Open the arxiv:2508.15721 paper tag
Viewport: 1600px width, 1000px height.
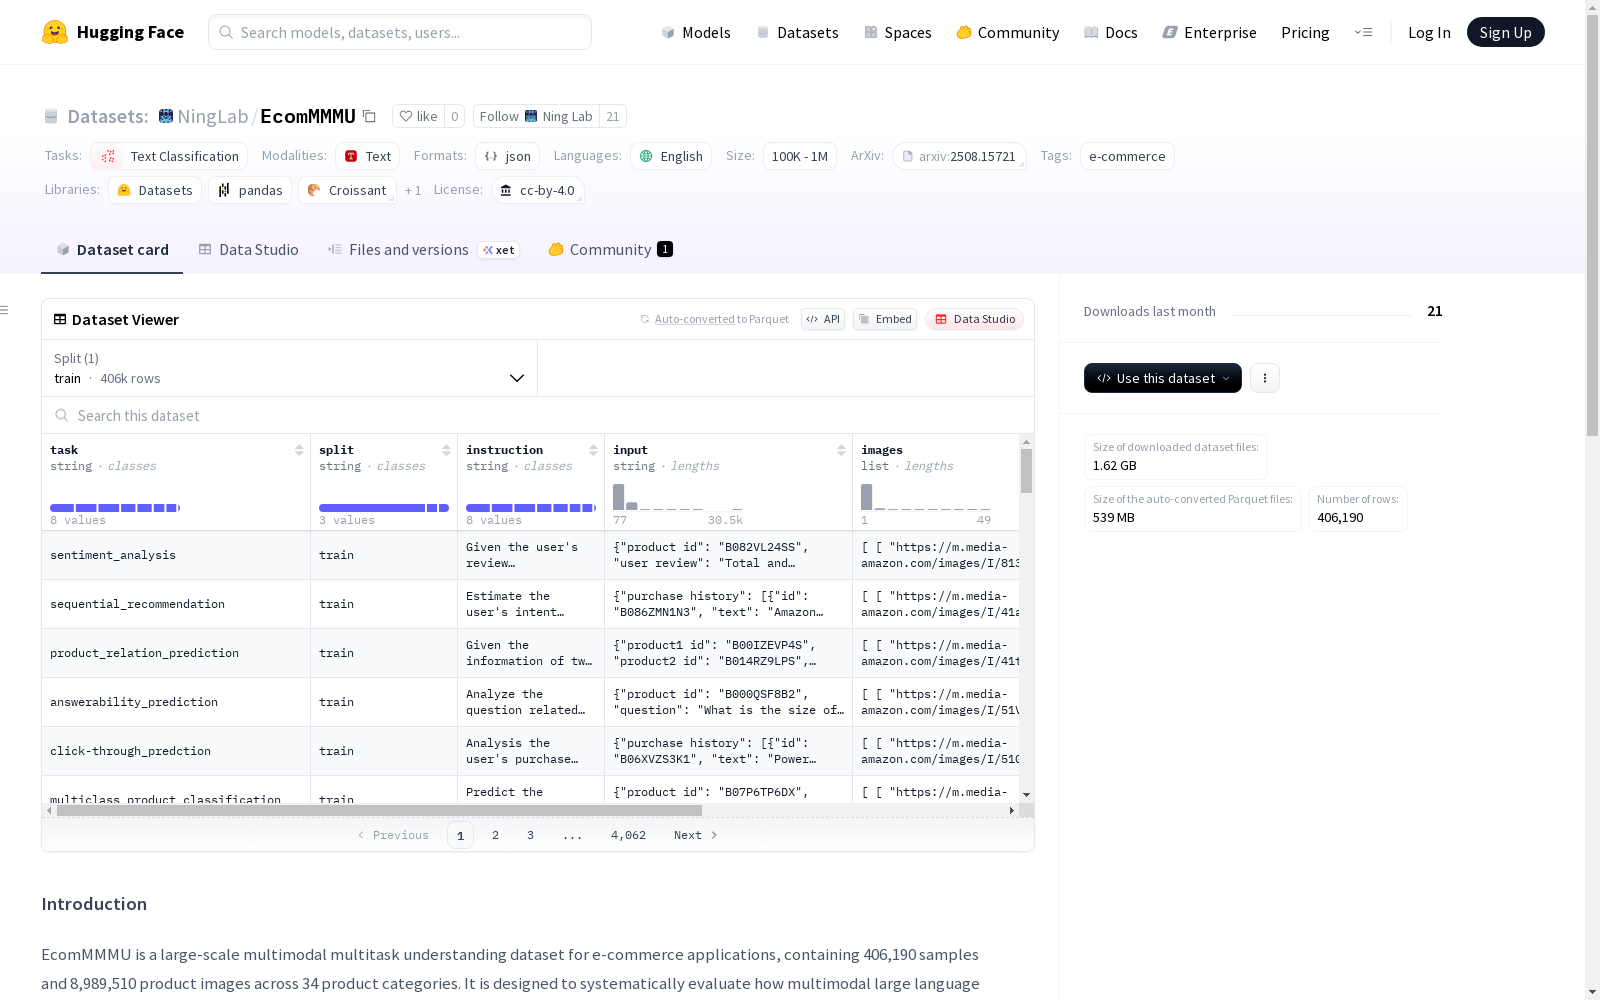[x=960, y=156]
